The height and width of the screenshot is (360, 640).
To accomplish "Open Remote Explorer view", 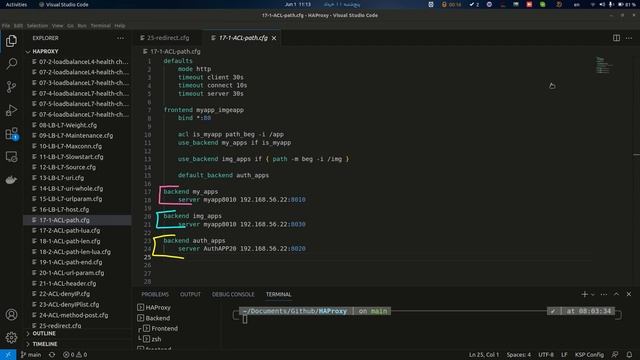I will click(x=11, y=157).
